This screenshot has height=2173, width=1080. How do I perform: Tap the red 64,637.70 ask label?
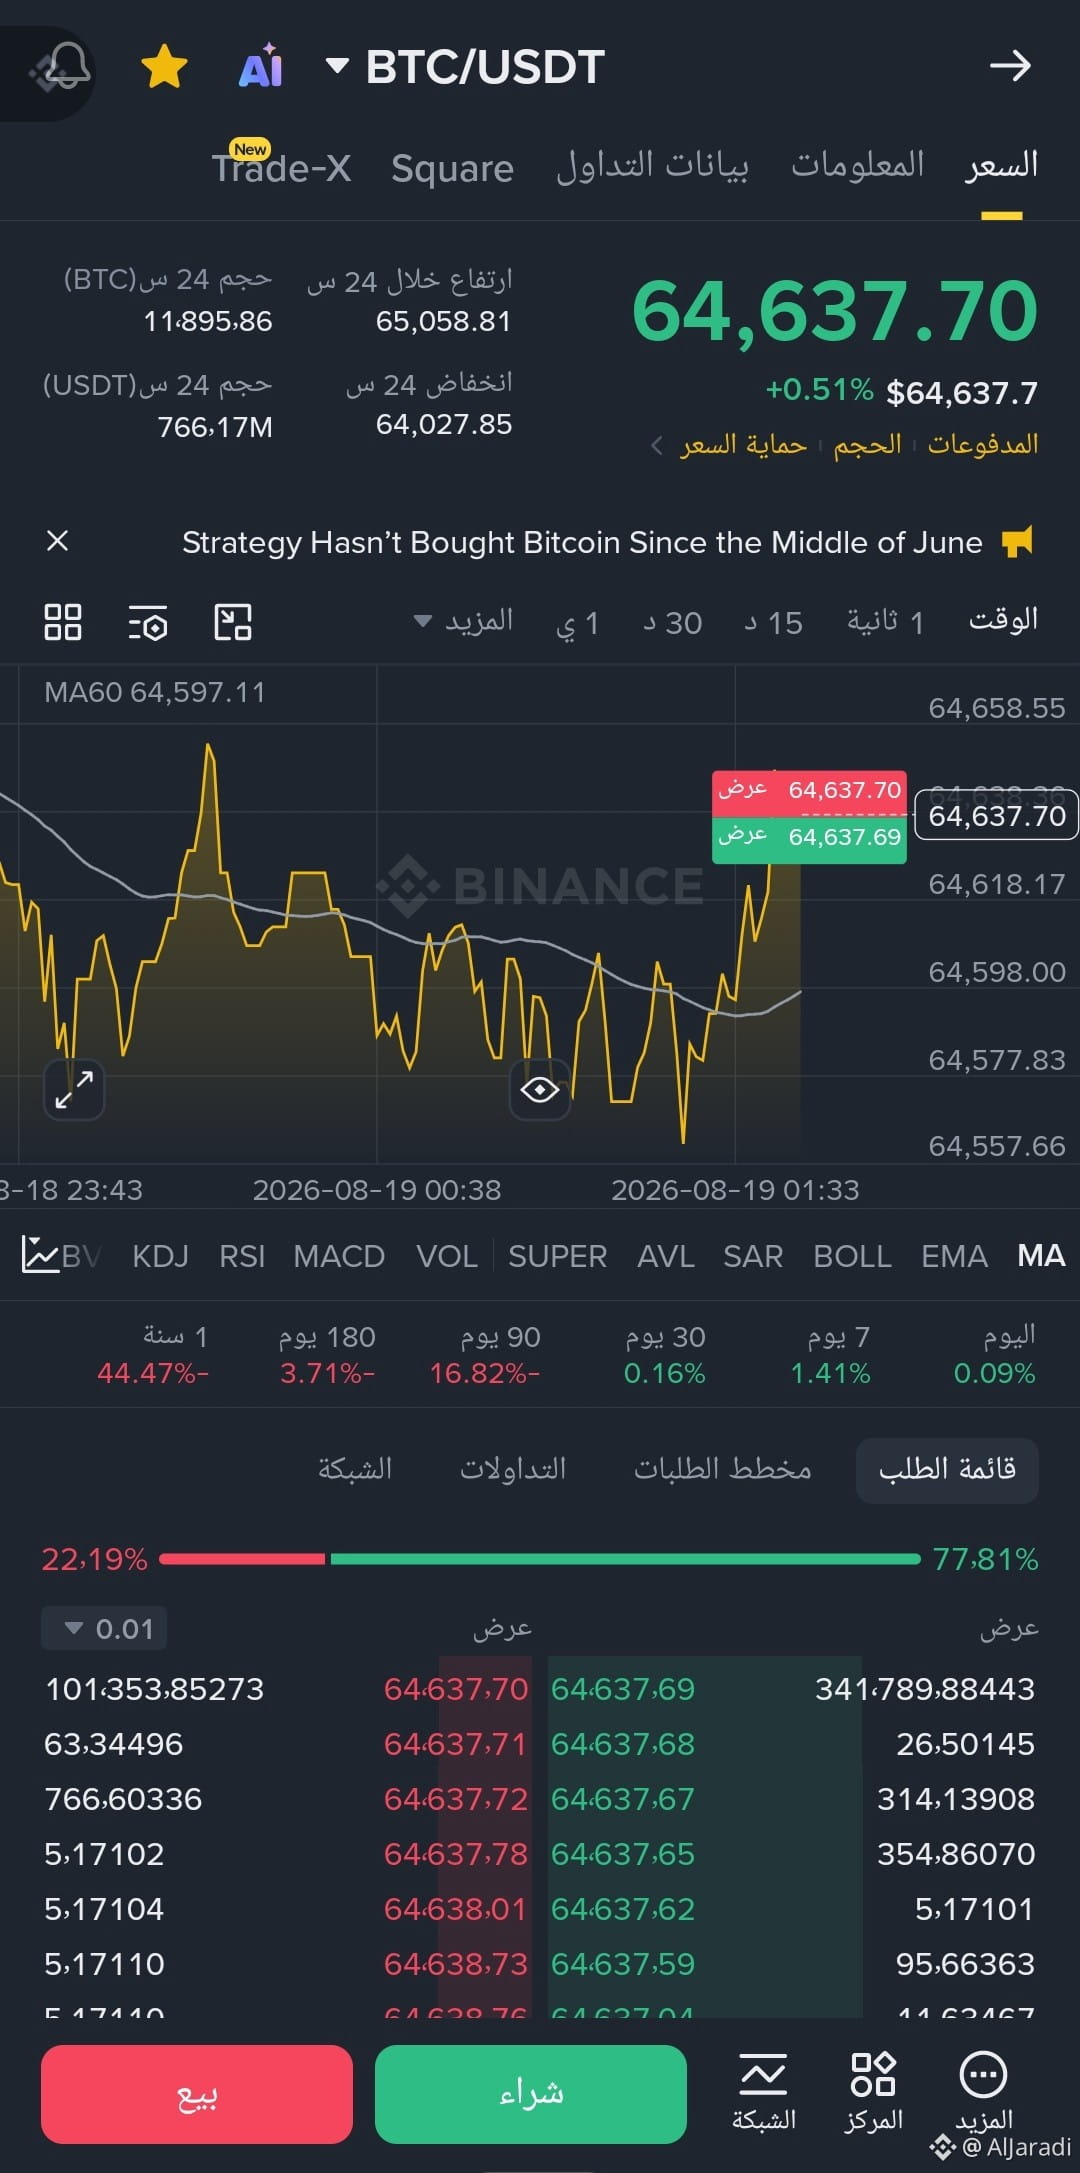tap(809, 790)
